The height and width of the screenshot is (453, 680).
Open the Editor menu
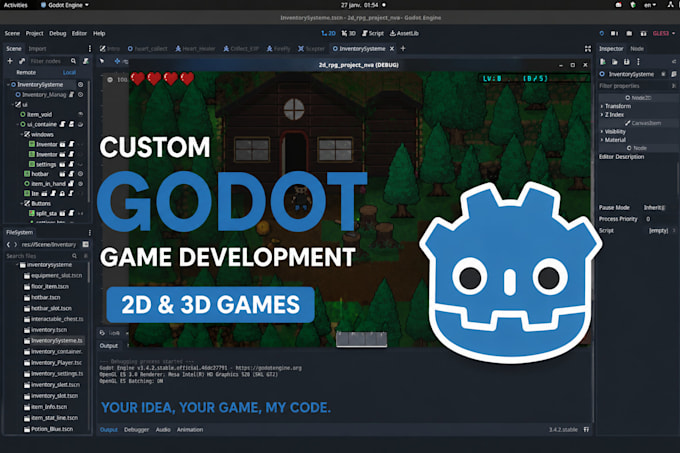coord(79,33)
